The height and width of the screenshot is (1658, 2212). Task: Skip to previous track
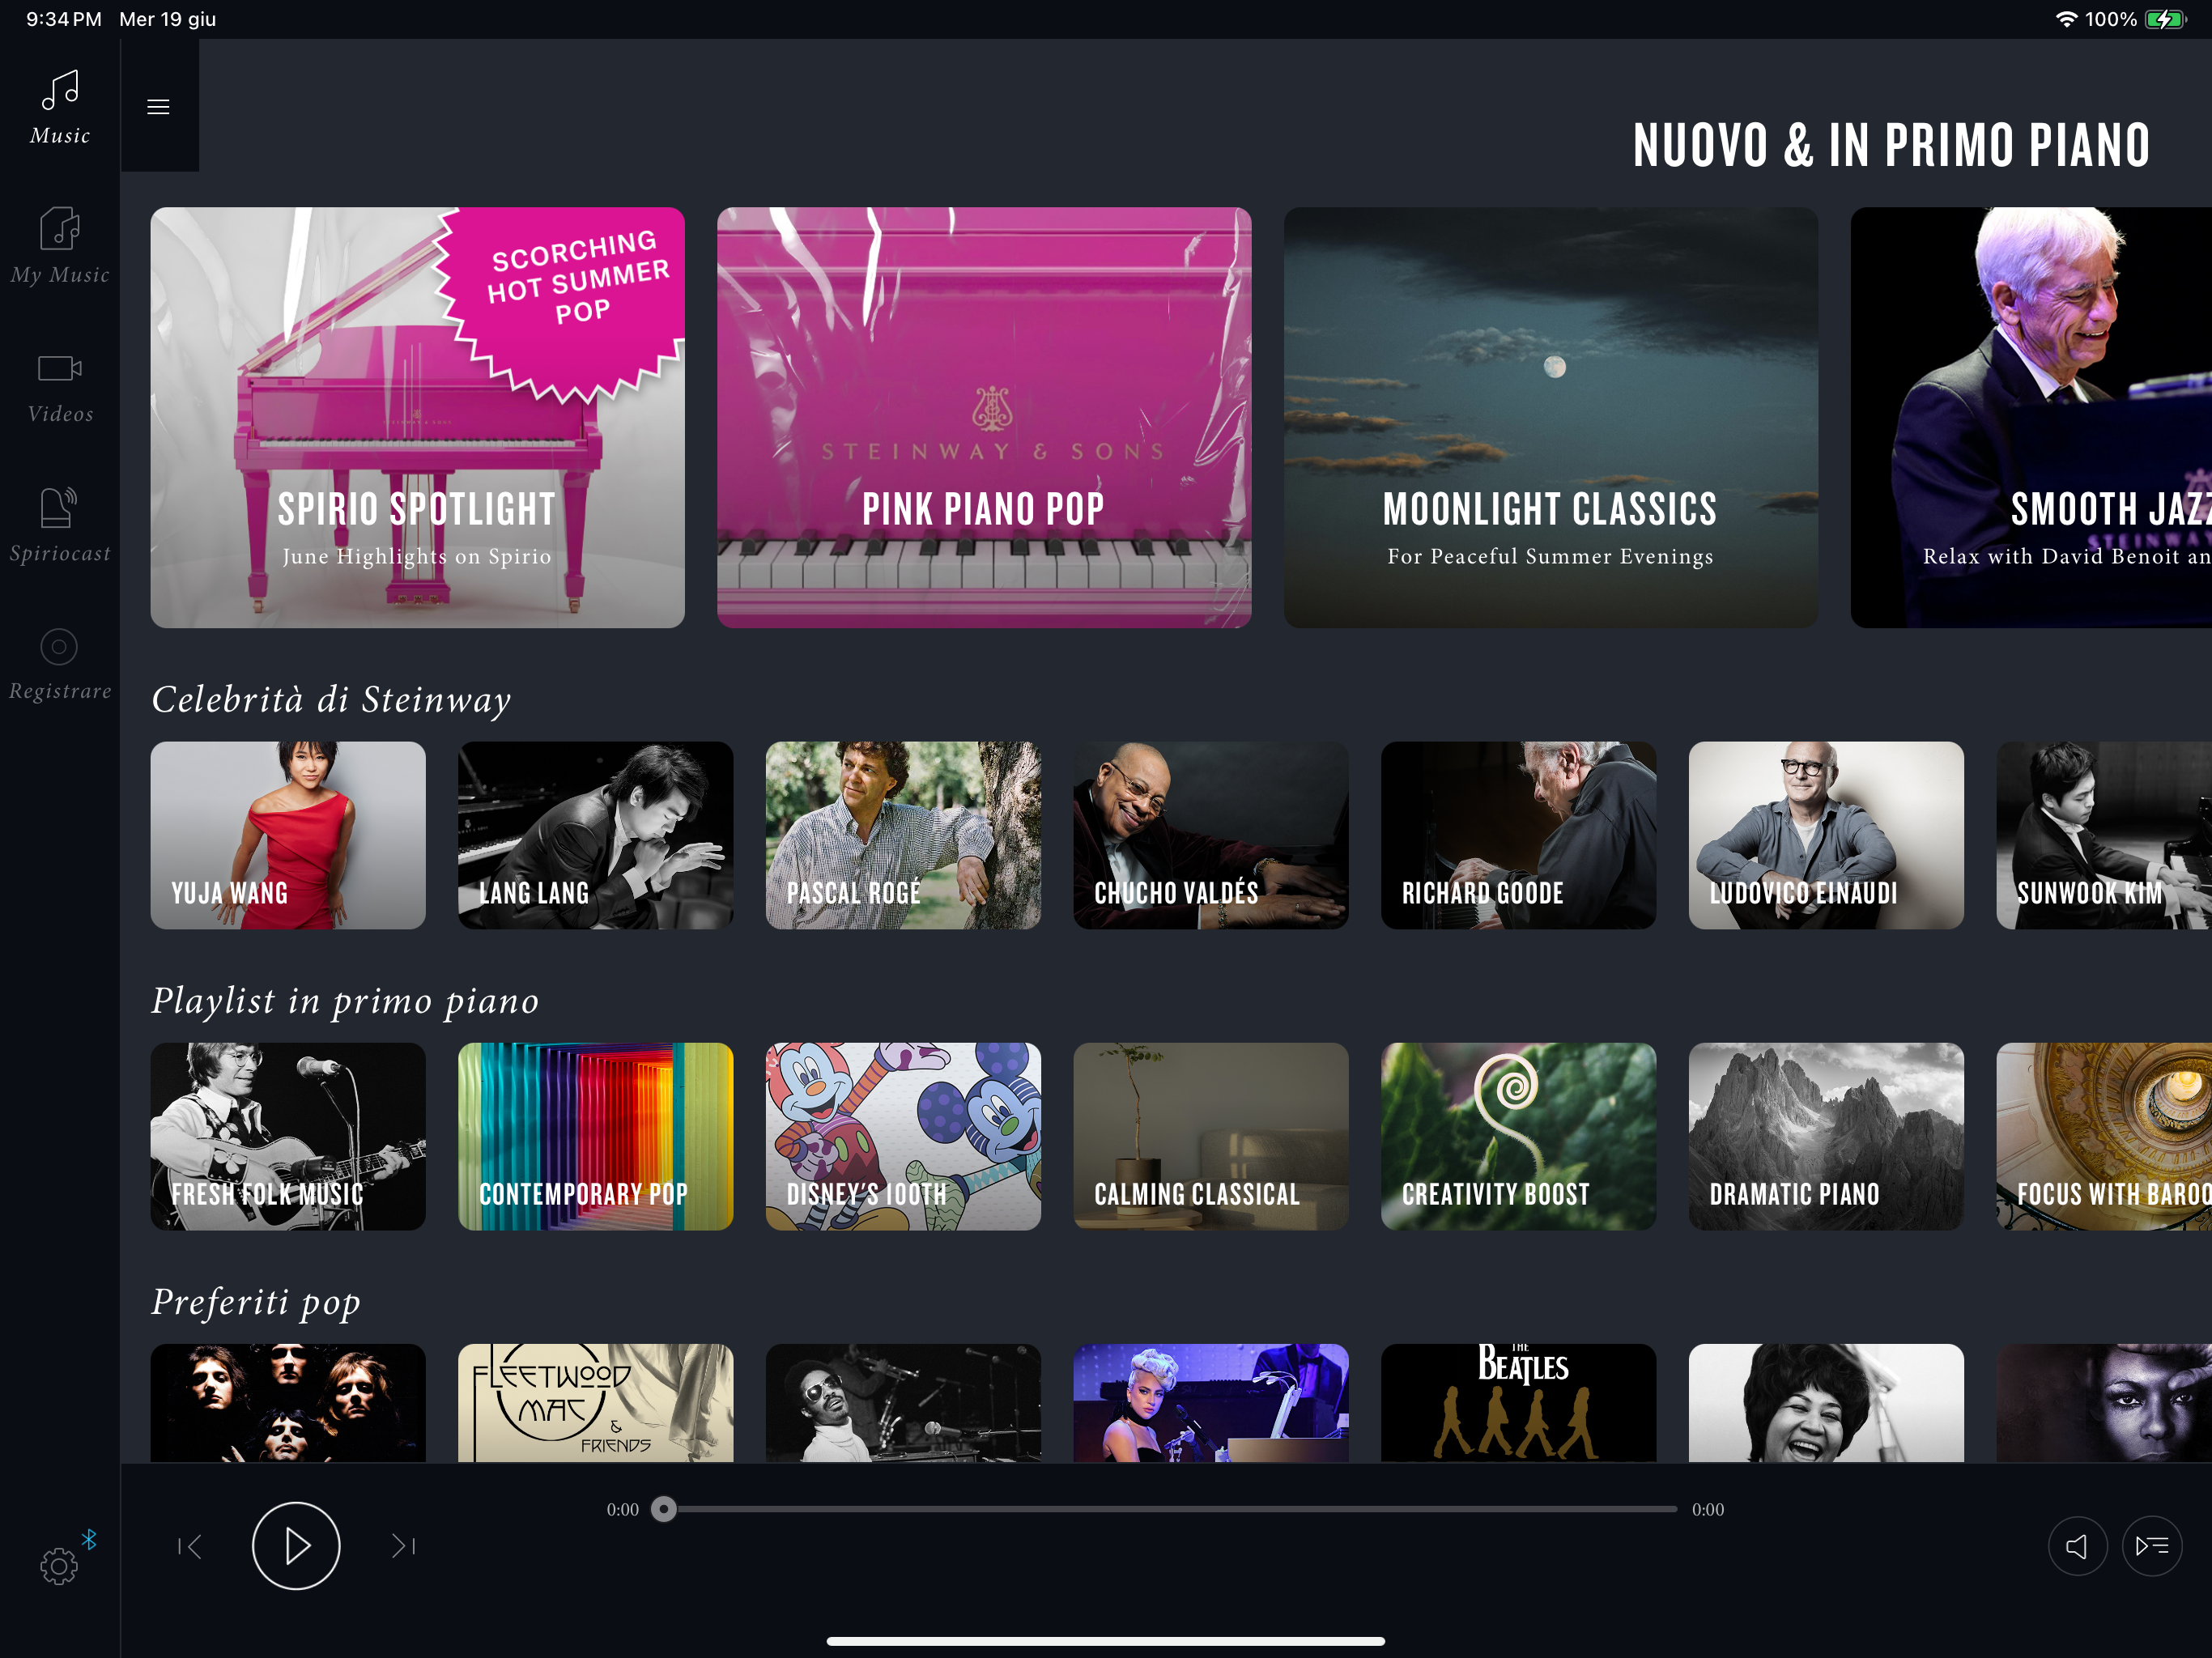click(189, 1547)
